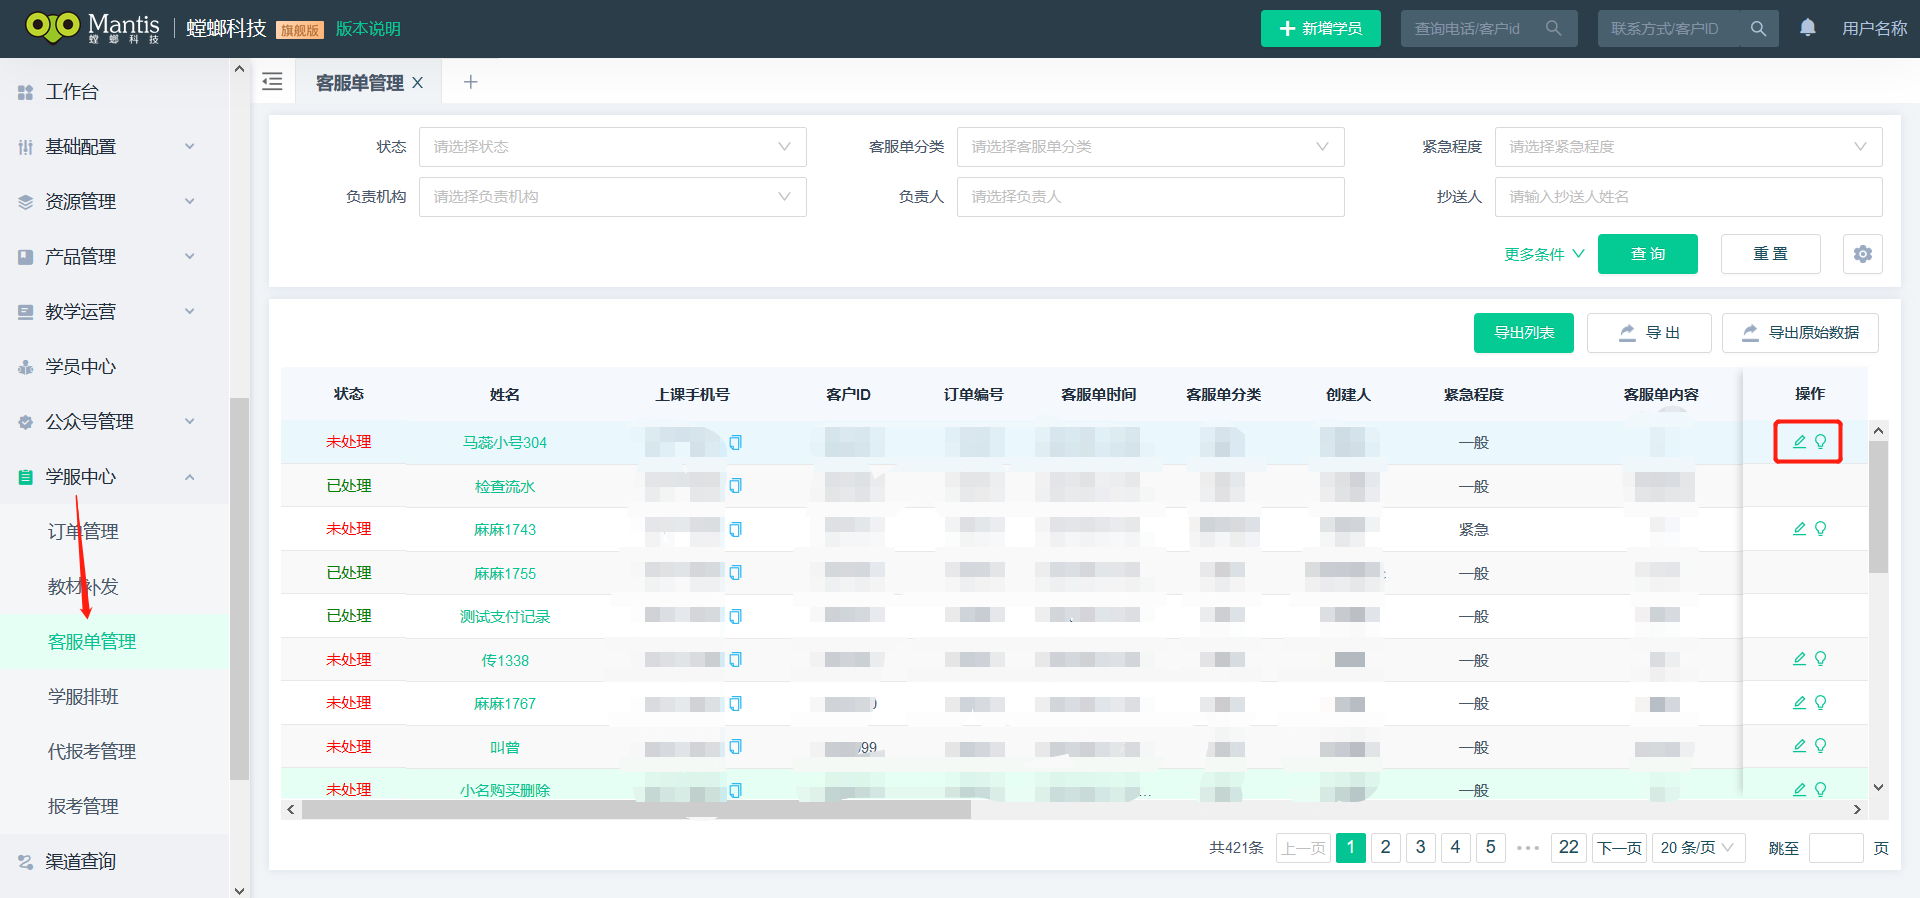Open the 版本说明 link

(368, 29)
